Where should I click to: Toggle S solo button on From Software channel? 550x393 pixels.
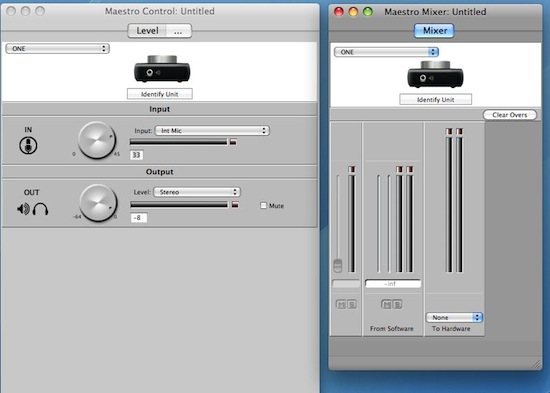tap(397, 304)
